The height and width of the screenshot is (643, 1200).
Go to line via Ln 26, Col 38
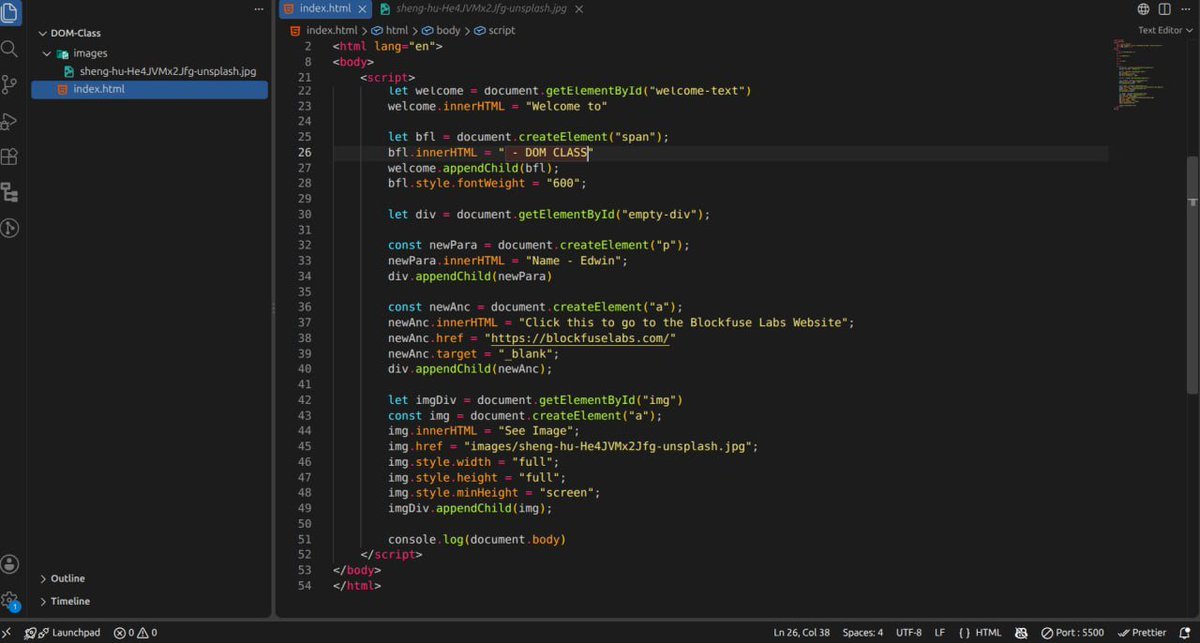pos(802,633)
